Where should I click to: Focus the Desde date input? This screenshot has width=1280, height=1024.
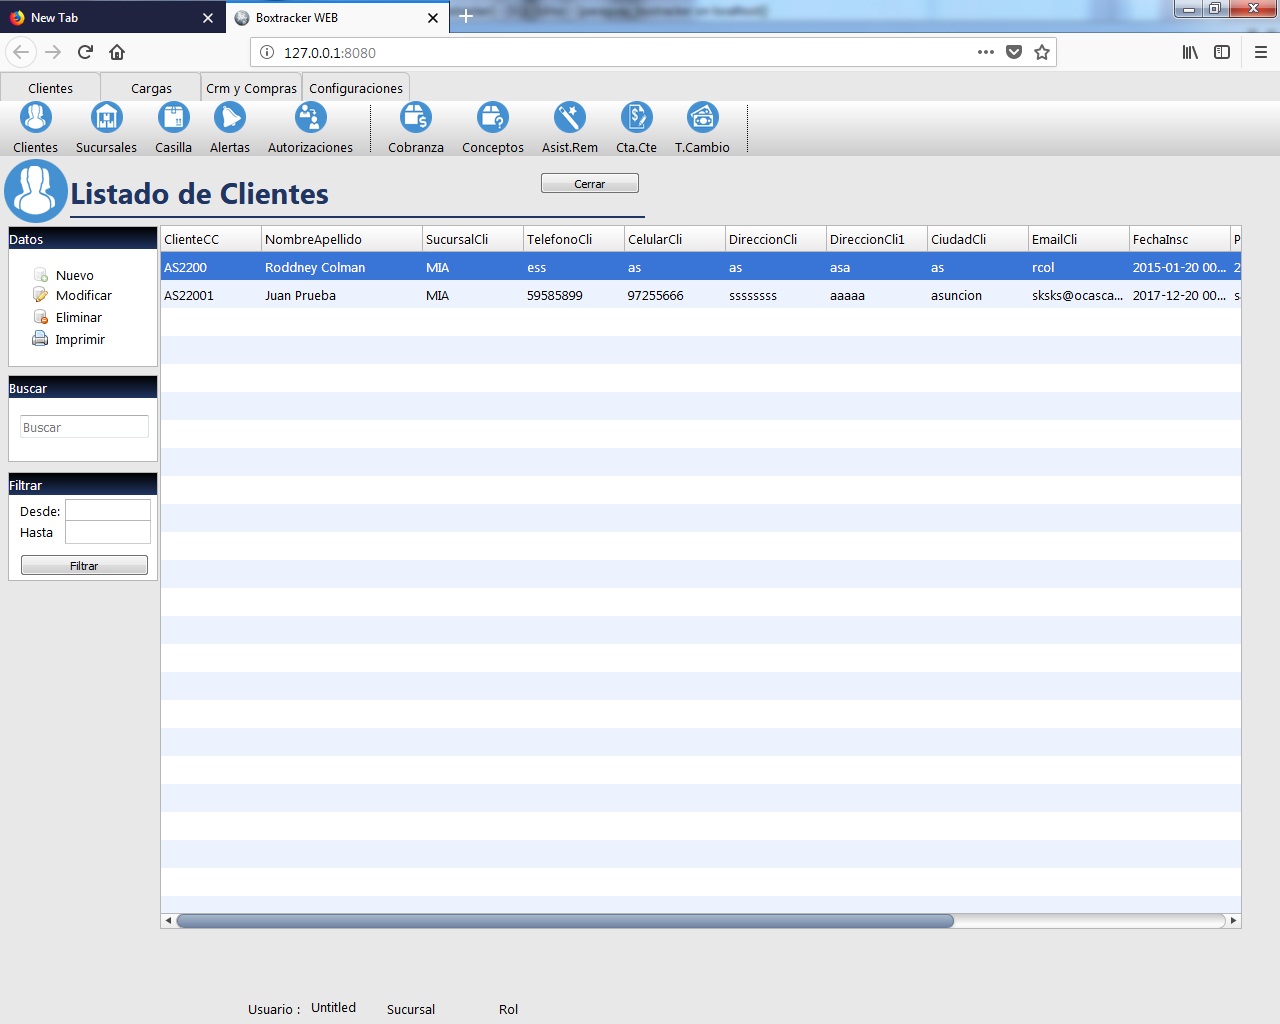pos(107,510)
